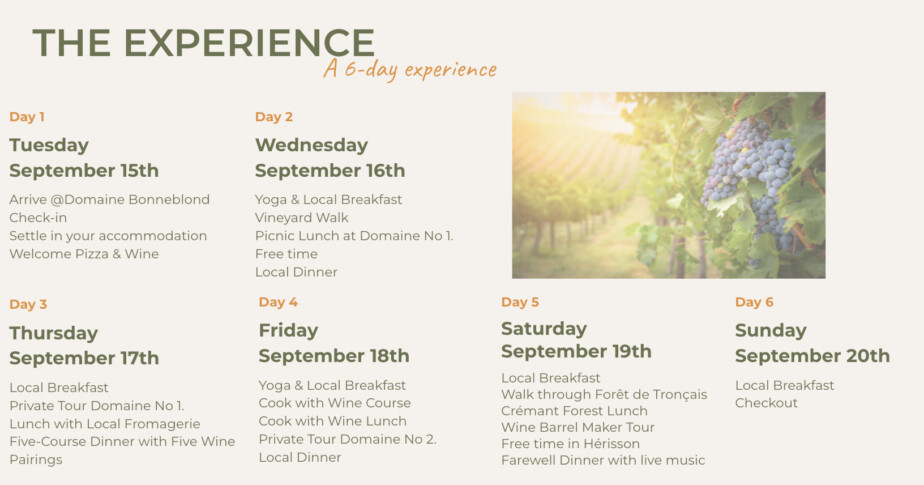The image size is (924, 485).
Task: Click 'Thursday September 17th' heading
Action: point(84,345)
